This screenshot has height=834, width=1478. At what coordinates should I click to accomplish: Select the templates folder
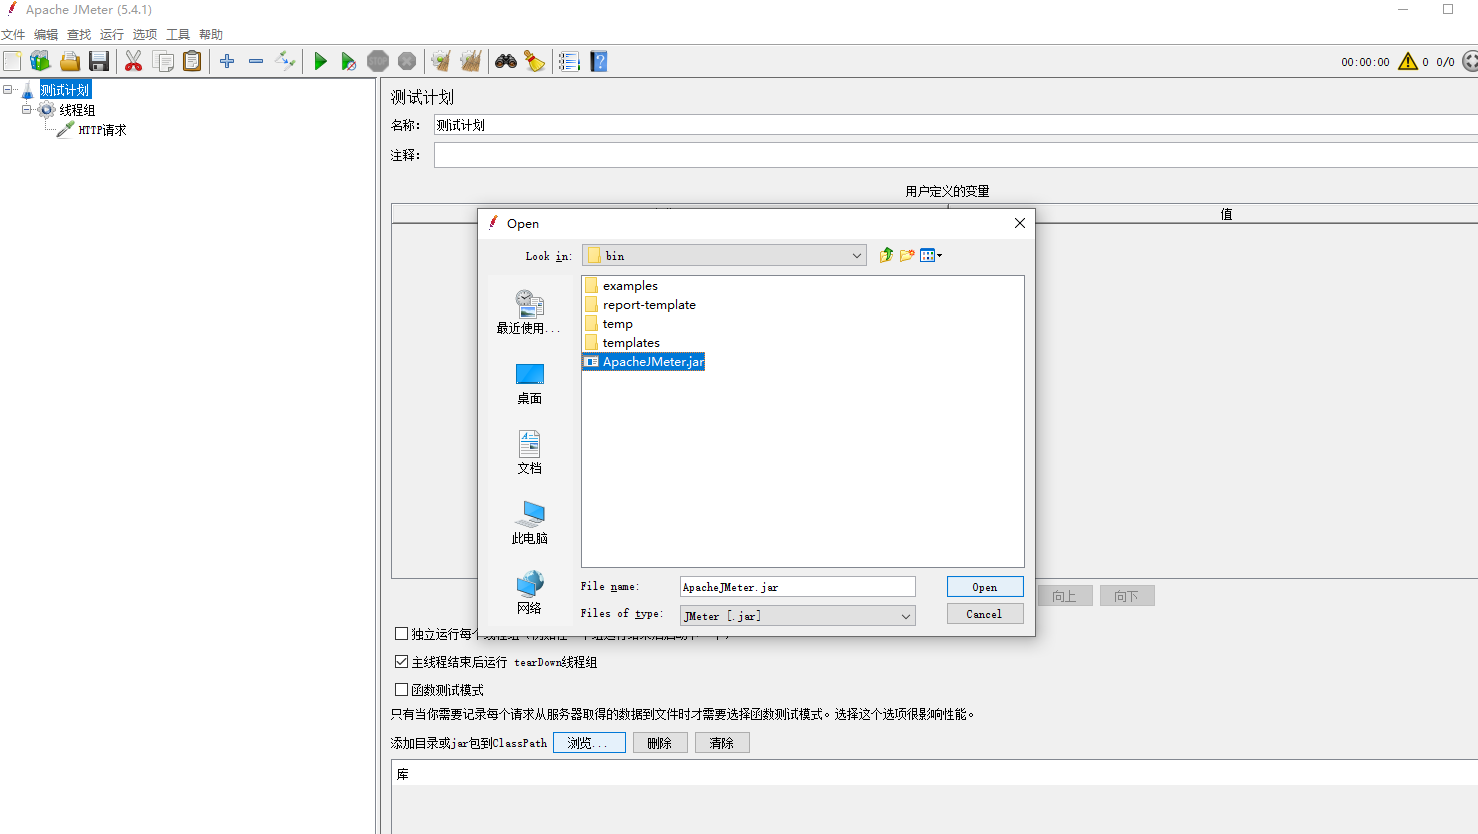coord(622,343)
